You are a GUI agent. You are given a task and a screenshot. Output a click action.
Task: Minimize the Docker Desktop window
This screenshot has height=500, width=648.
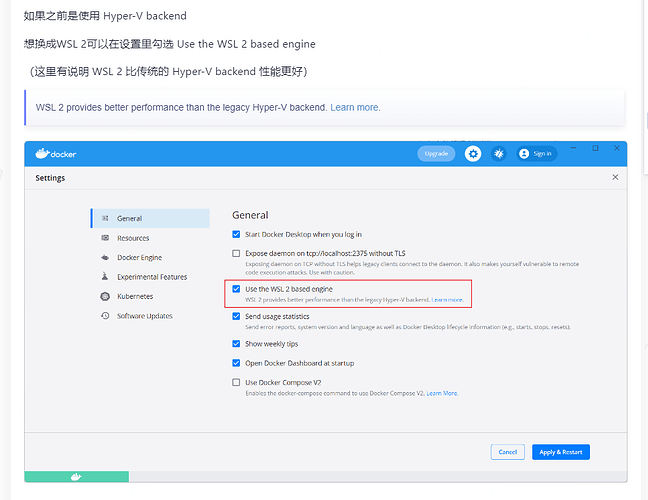573,148
